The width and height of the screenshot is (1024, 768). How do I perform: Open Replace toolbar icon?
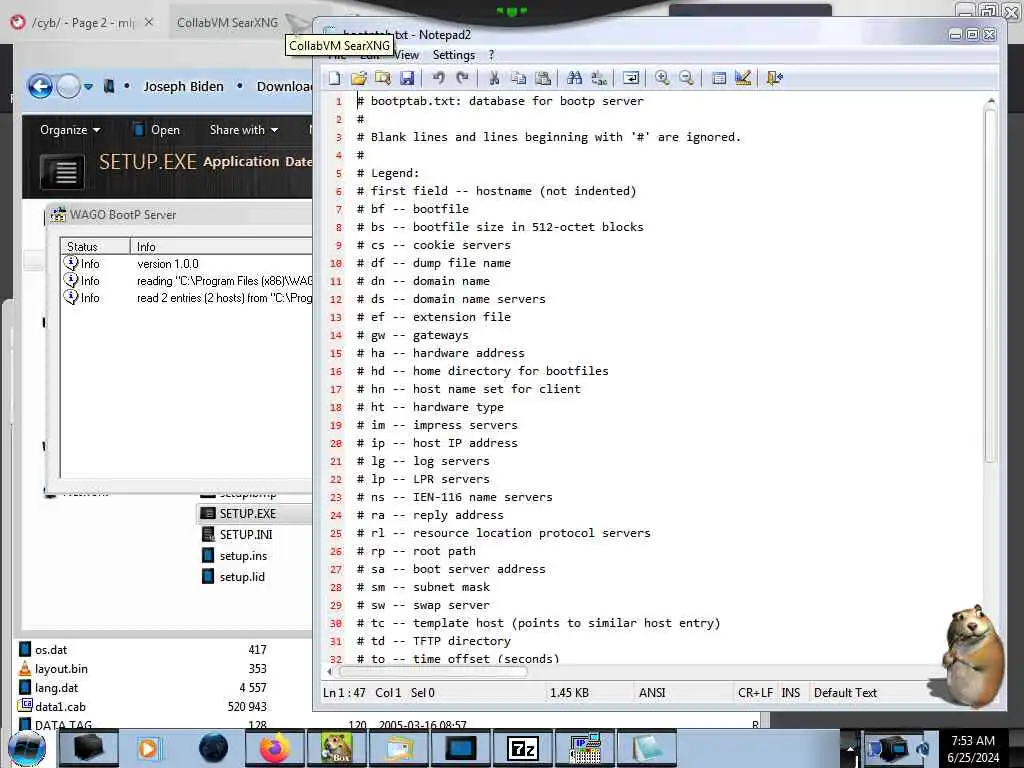(599, 78)
